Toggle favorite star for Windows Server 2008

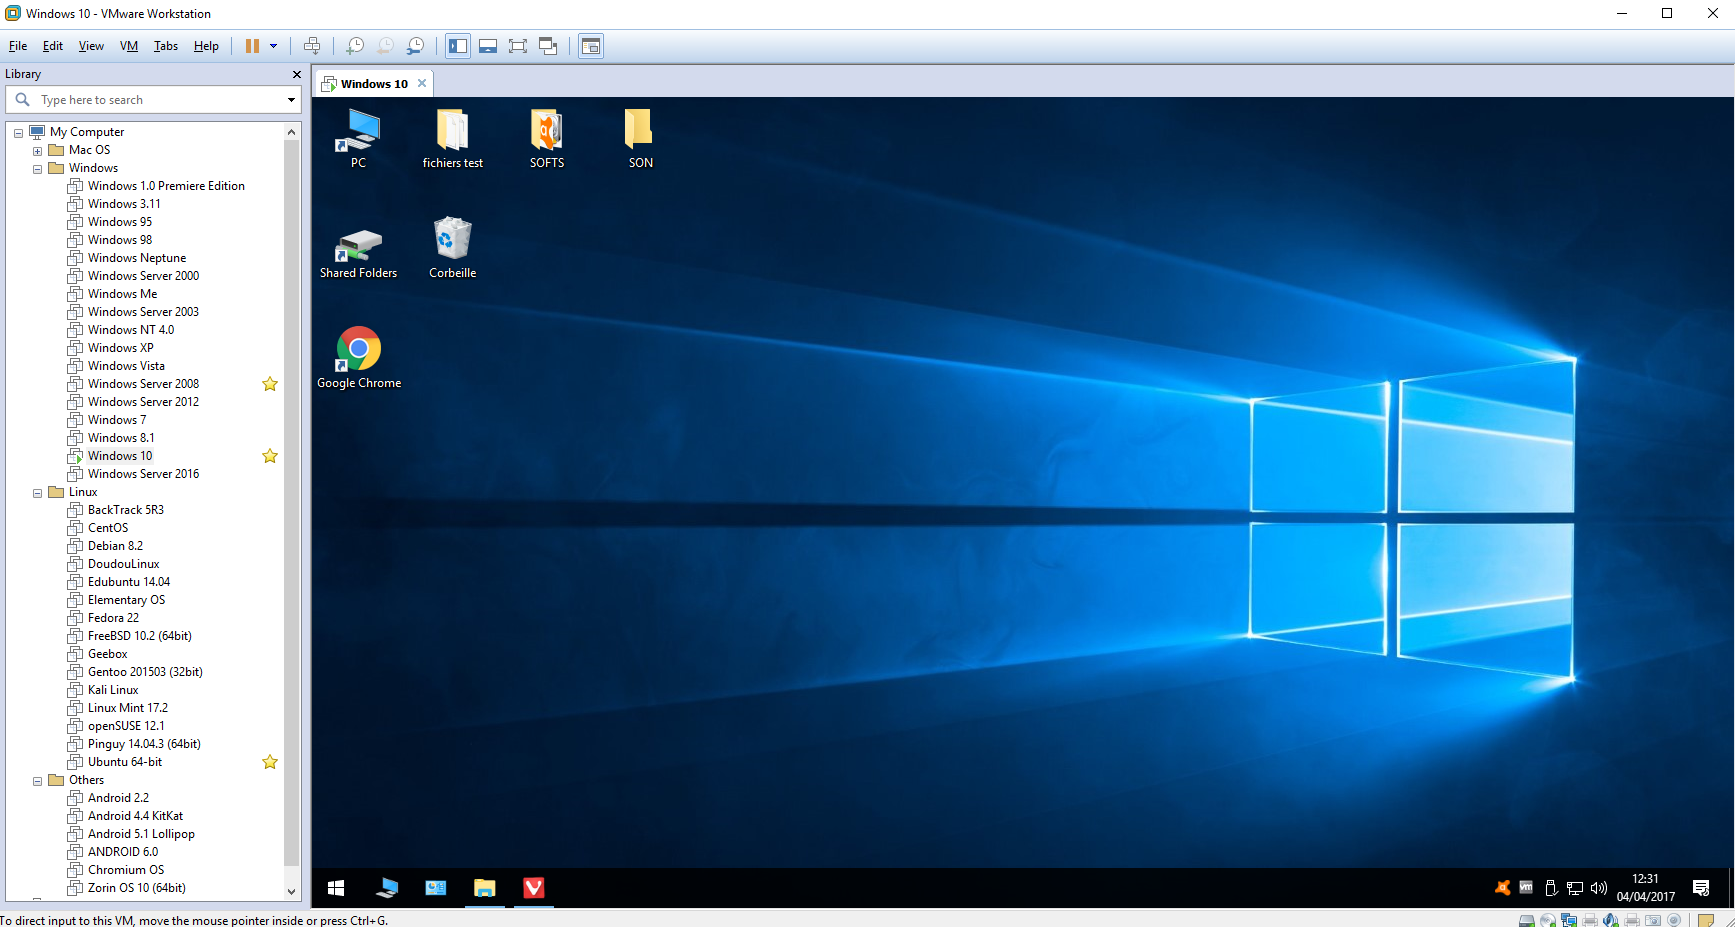pos(270,384)
